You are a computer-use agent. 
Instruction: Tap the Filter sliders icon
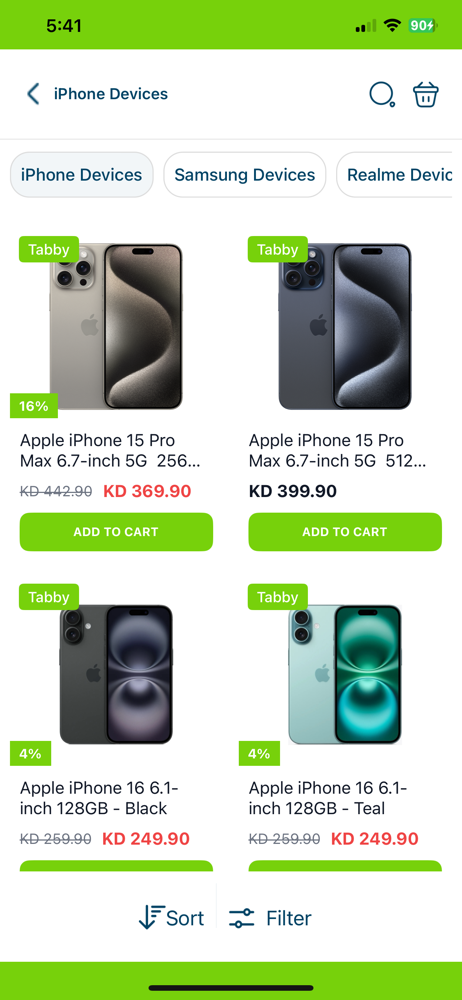pos(241,918)
